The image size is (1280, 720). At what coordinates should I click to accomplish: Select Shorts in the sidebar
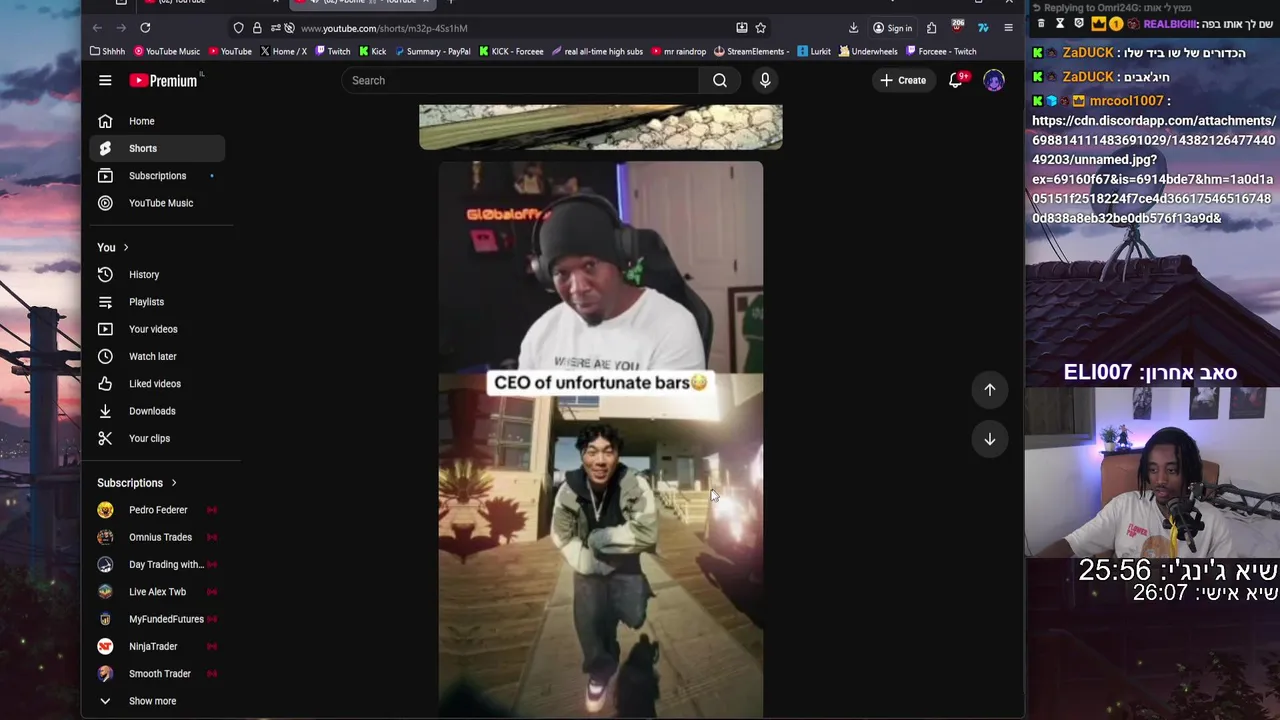pos(157,148)
